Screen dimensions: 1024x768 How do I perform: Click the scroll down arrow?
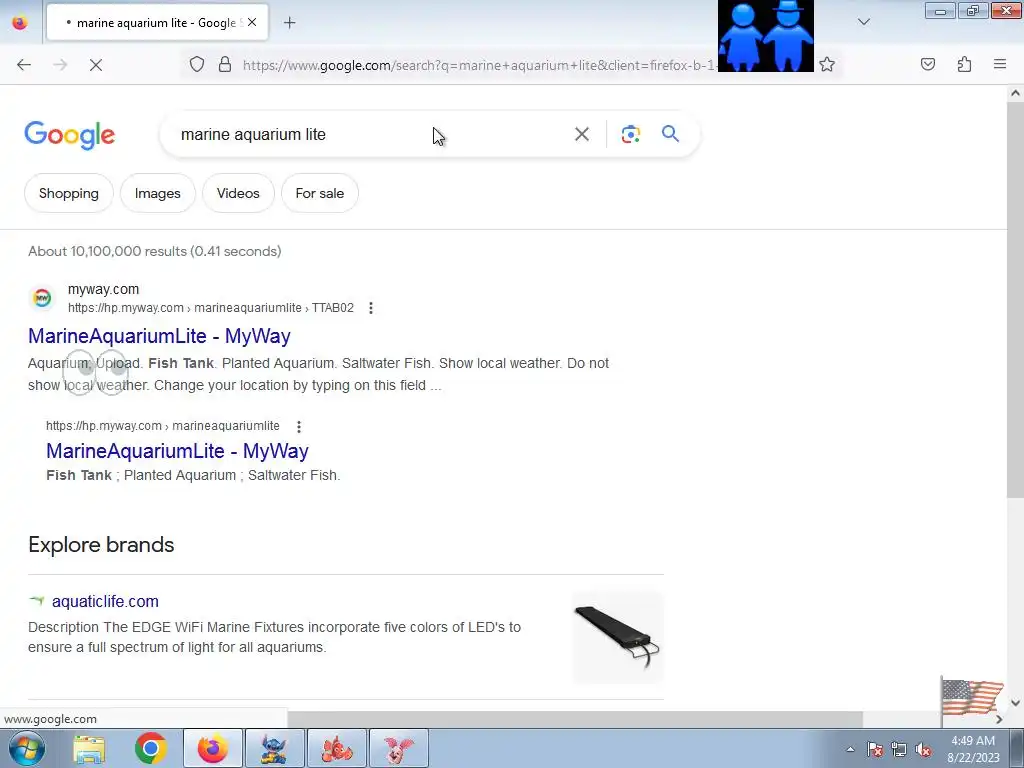pyautogui.click(x=1015, y=703)
